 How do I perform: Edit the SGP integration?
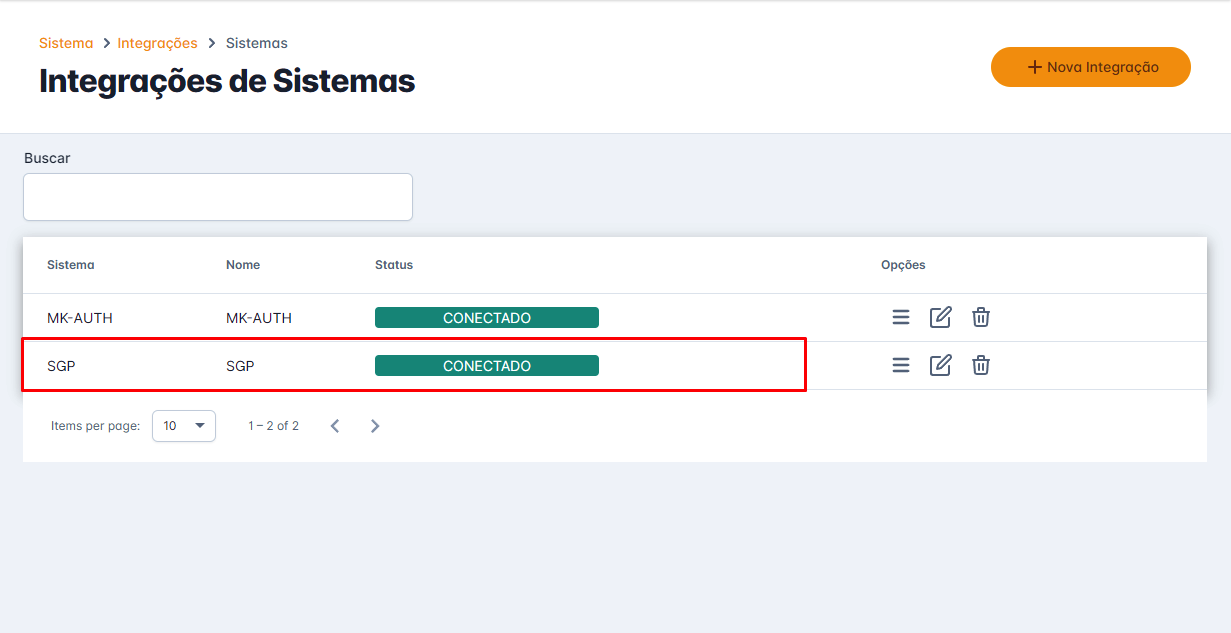(941, 365)
